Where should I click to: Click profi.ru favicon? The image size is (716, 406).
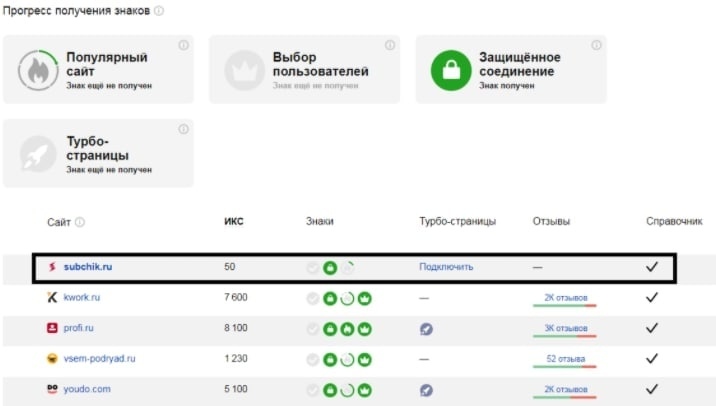pos(52,328)
